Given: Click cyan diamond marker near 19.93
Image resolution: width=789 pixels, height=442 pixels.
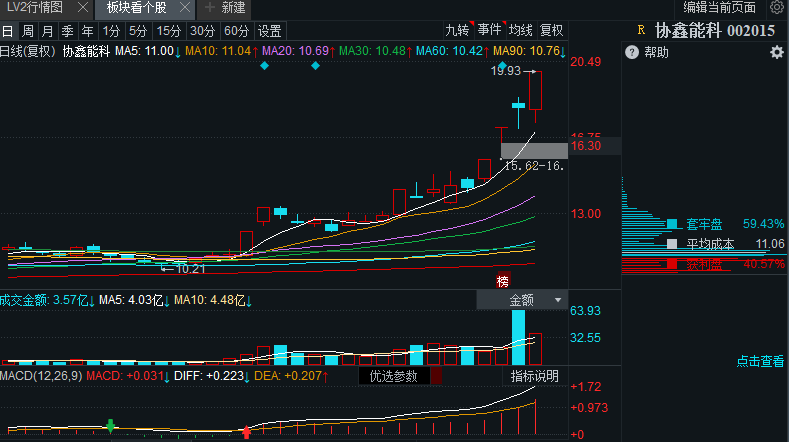Looking at the screenshot, I should coord(503,65).
